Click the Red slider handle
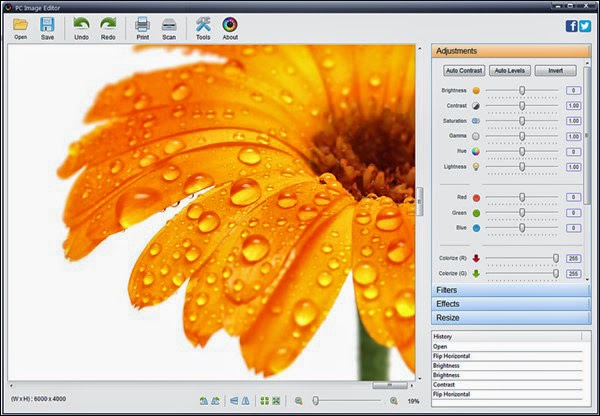This screenshot has width=600, height=416. click(522, 197)
